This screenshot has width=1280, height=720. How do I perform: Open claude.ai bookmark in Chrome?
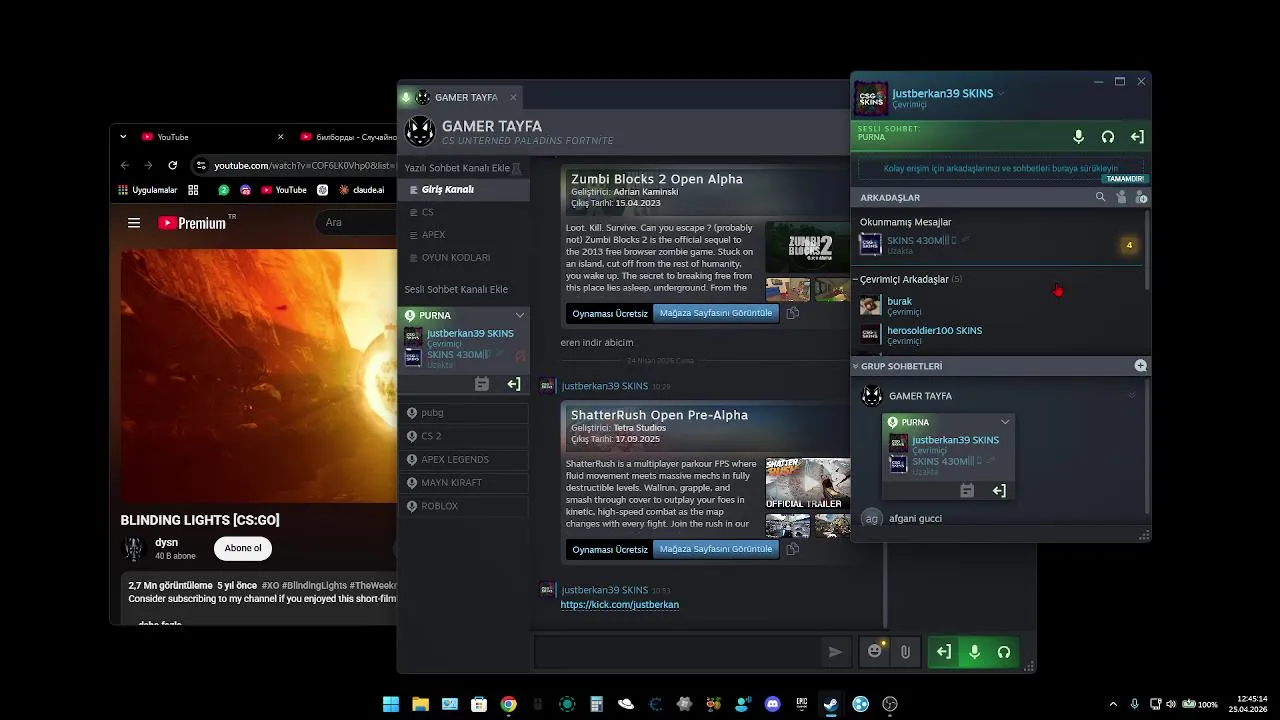(361, 190)
